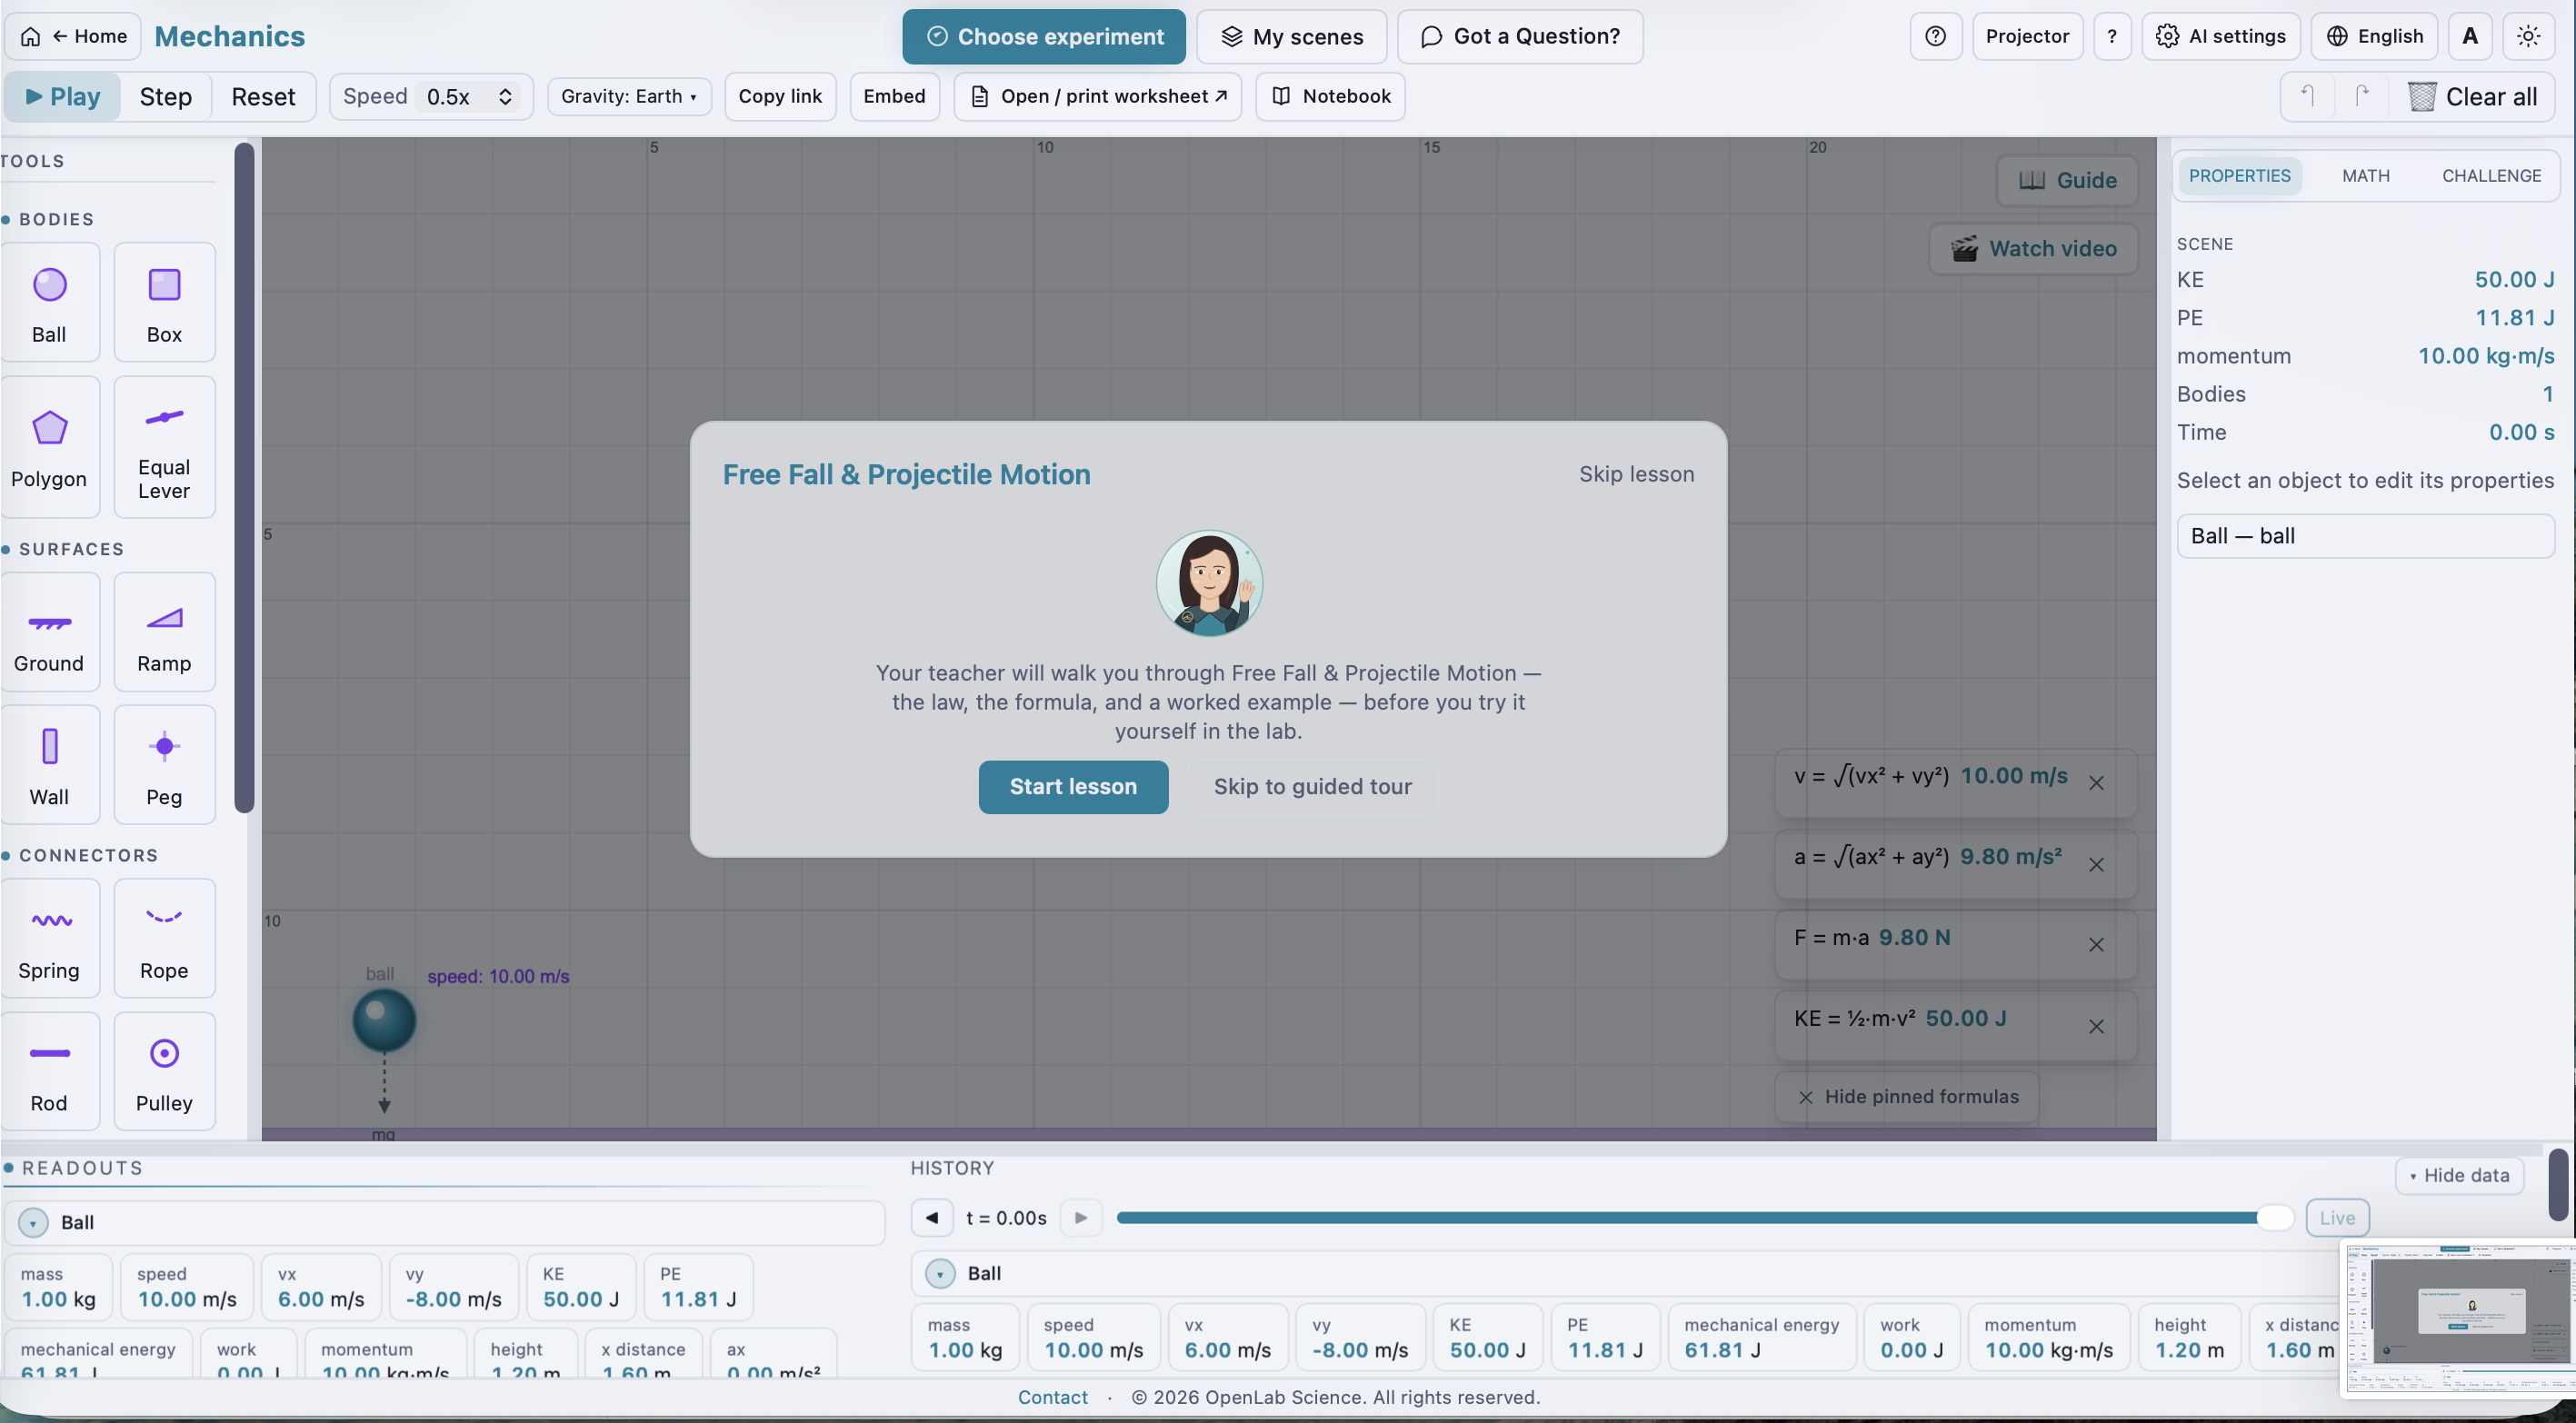Screen dimensions: 2576x1423
Task: Toggle the light/dark theme sun icon
Action: click(x=2528, y=36)
